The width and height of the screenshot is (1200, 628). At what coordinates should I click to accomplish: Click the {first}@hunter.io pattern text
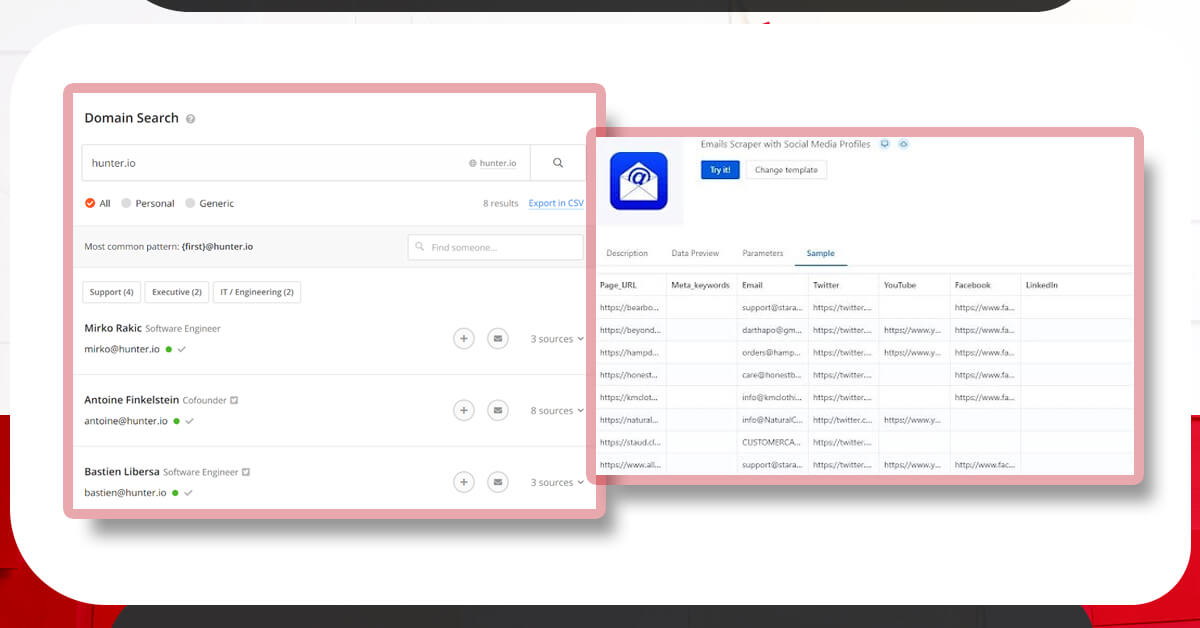[217, 246]
